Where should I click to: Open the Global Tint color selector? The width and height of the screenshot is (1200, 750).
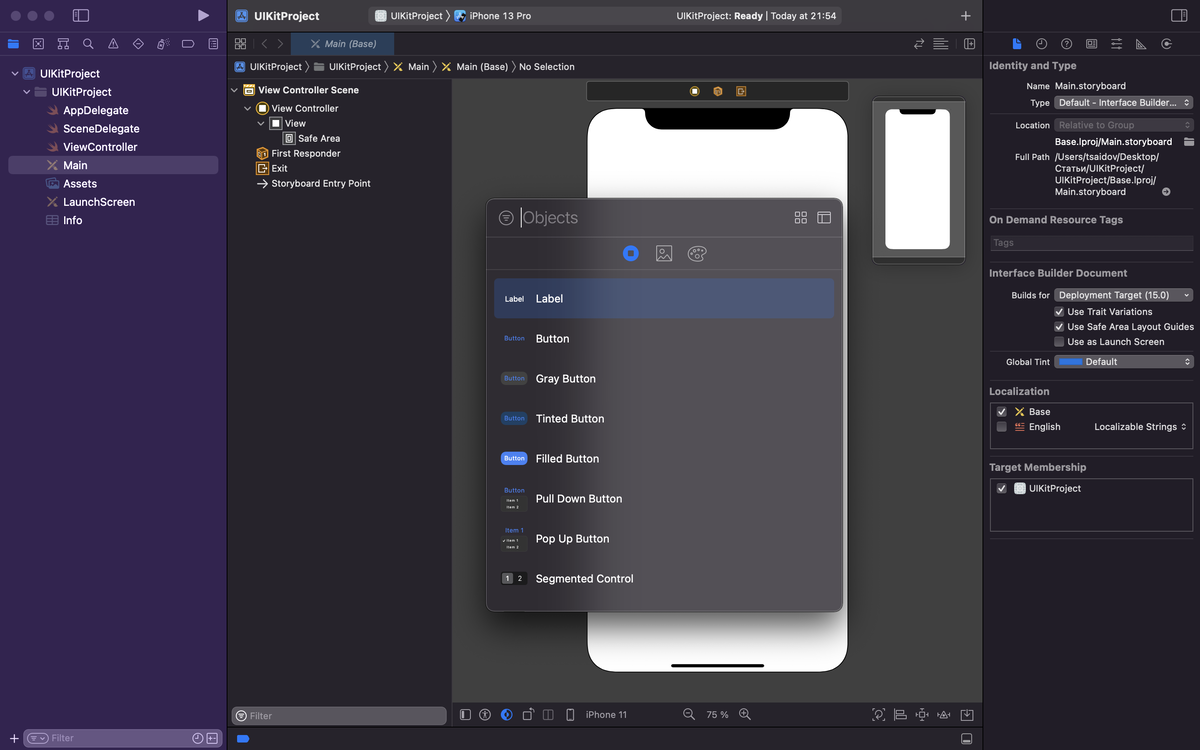click(x=1124, y=362)
